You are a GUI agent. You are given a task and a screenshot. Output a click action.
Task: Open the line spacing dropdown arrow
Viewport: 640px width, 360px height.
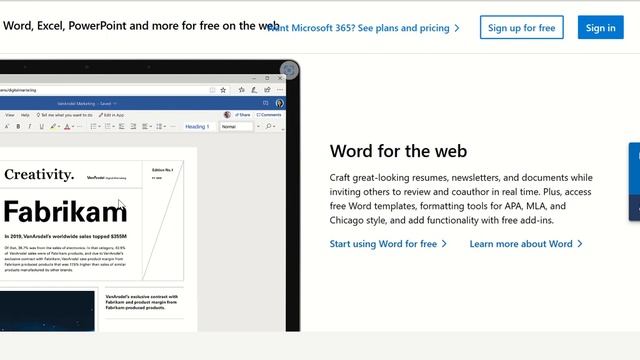click(x=164, y=126)
